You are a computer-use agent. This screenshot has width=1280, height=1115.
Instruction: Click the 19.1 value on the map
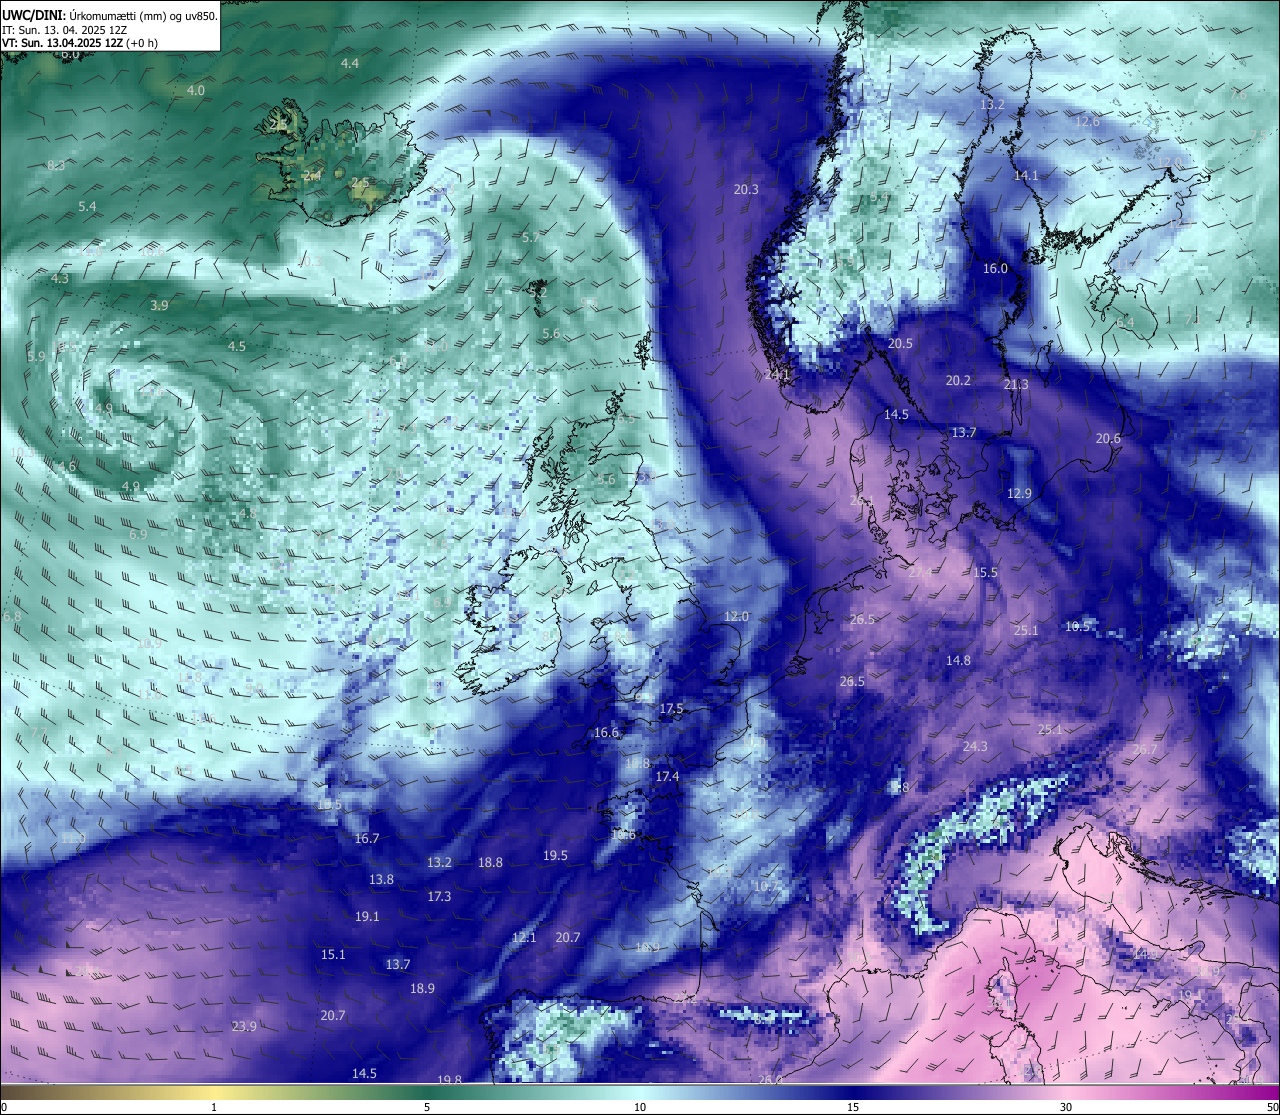point(367,916)
